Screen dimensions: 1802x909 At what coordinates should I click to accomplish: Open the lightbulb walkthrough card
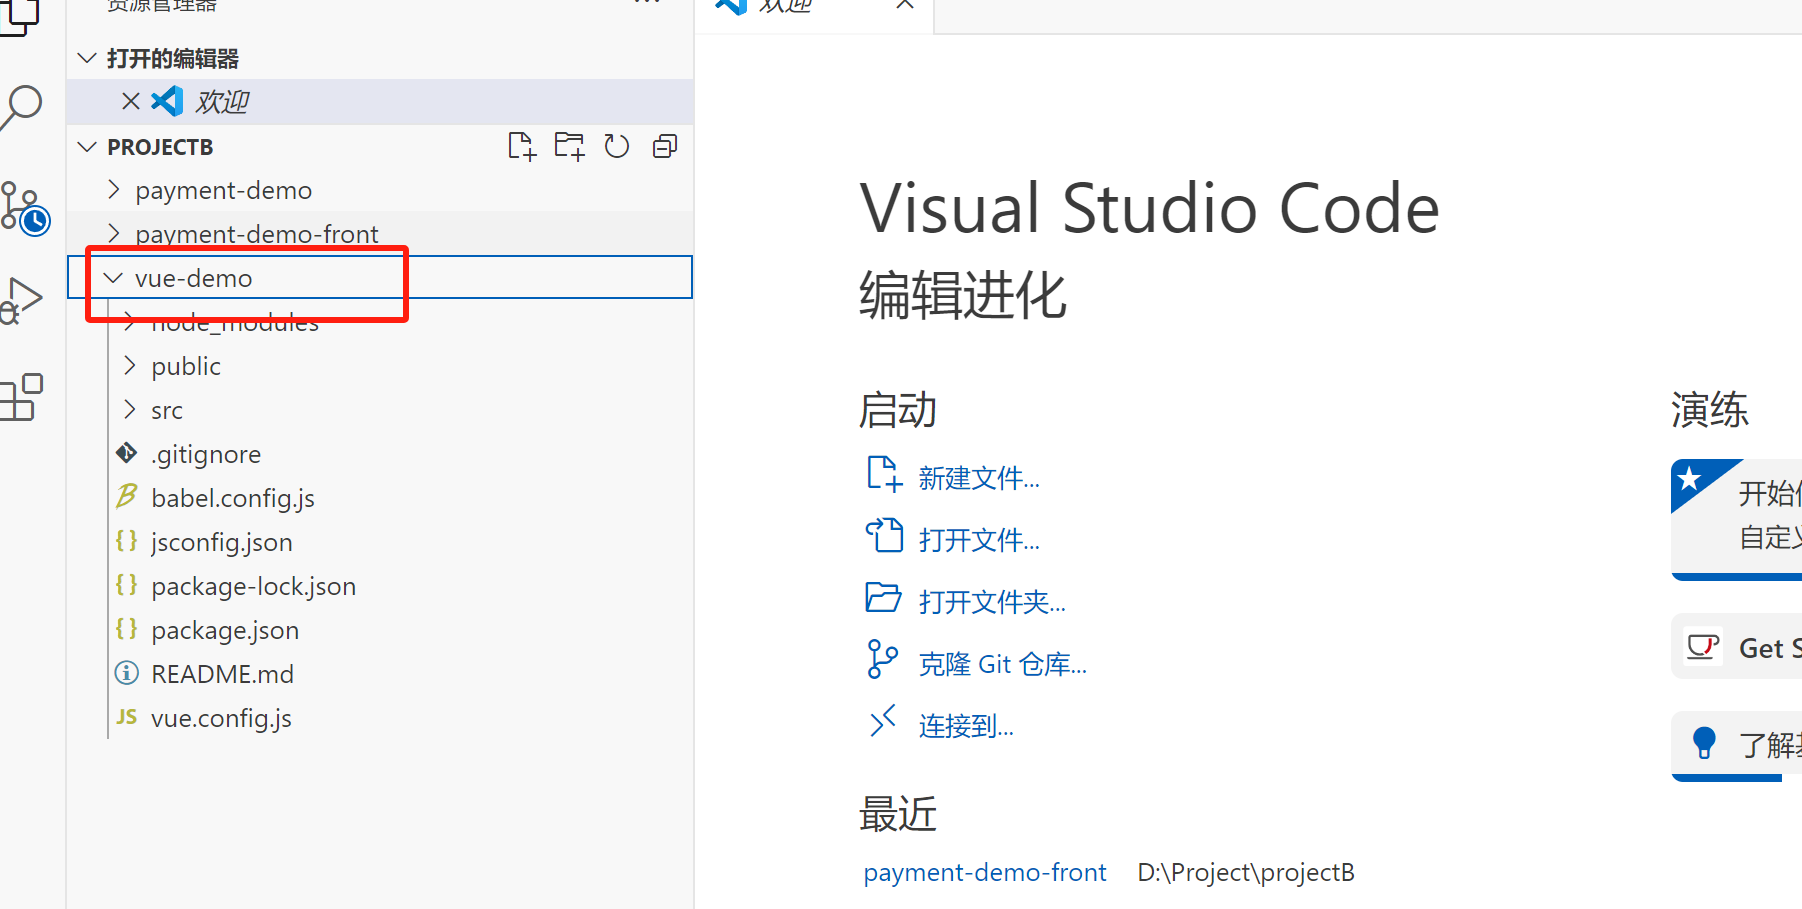(x=1737, y=745)
